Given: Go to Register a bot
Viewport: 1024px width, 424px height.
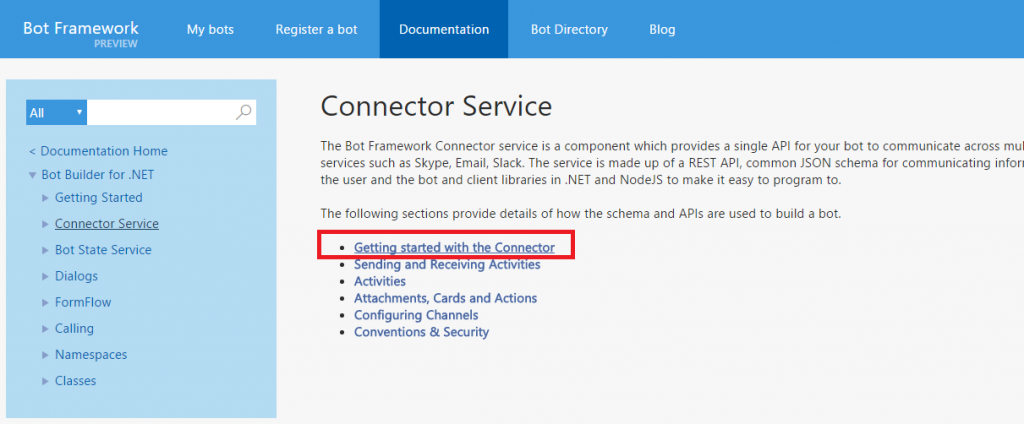Looking at the screenshot, I should point(316,29).
